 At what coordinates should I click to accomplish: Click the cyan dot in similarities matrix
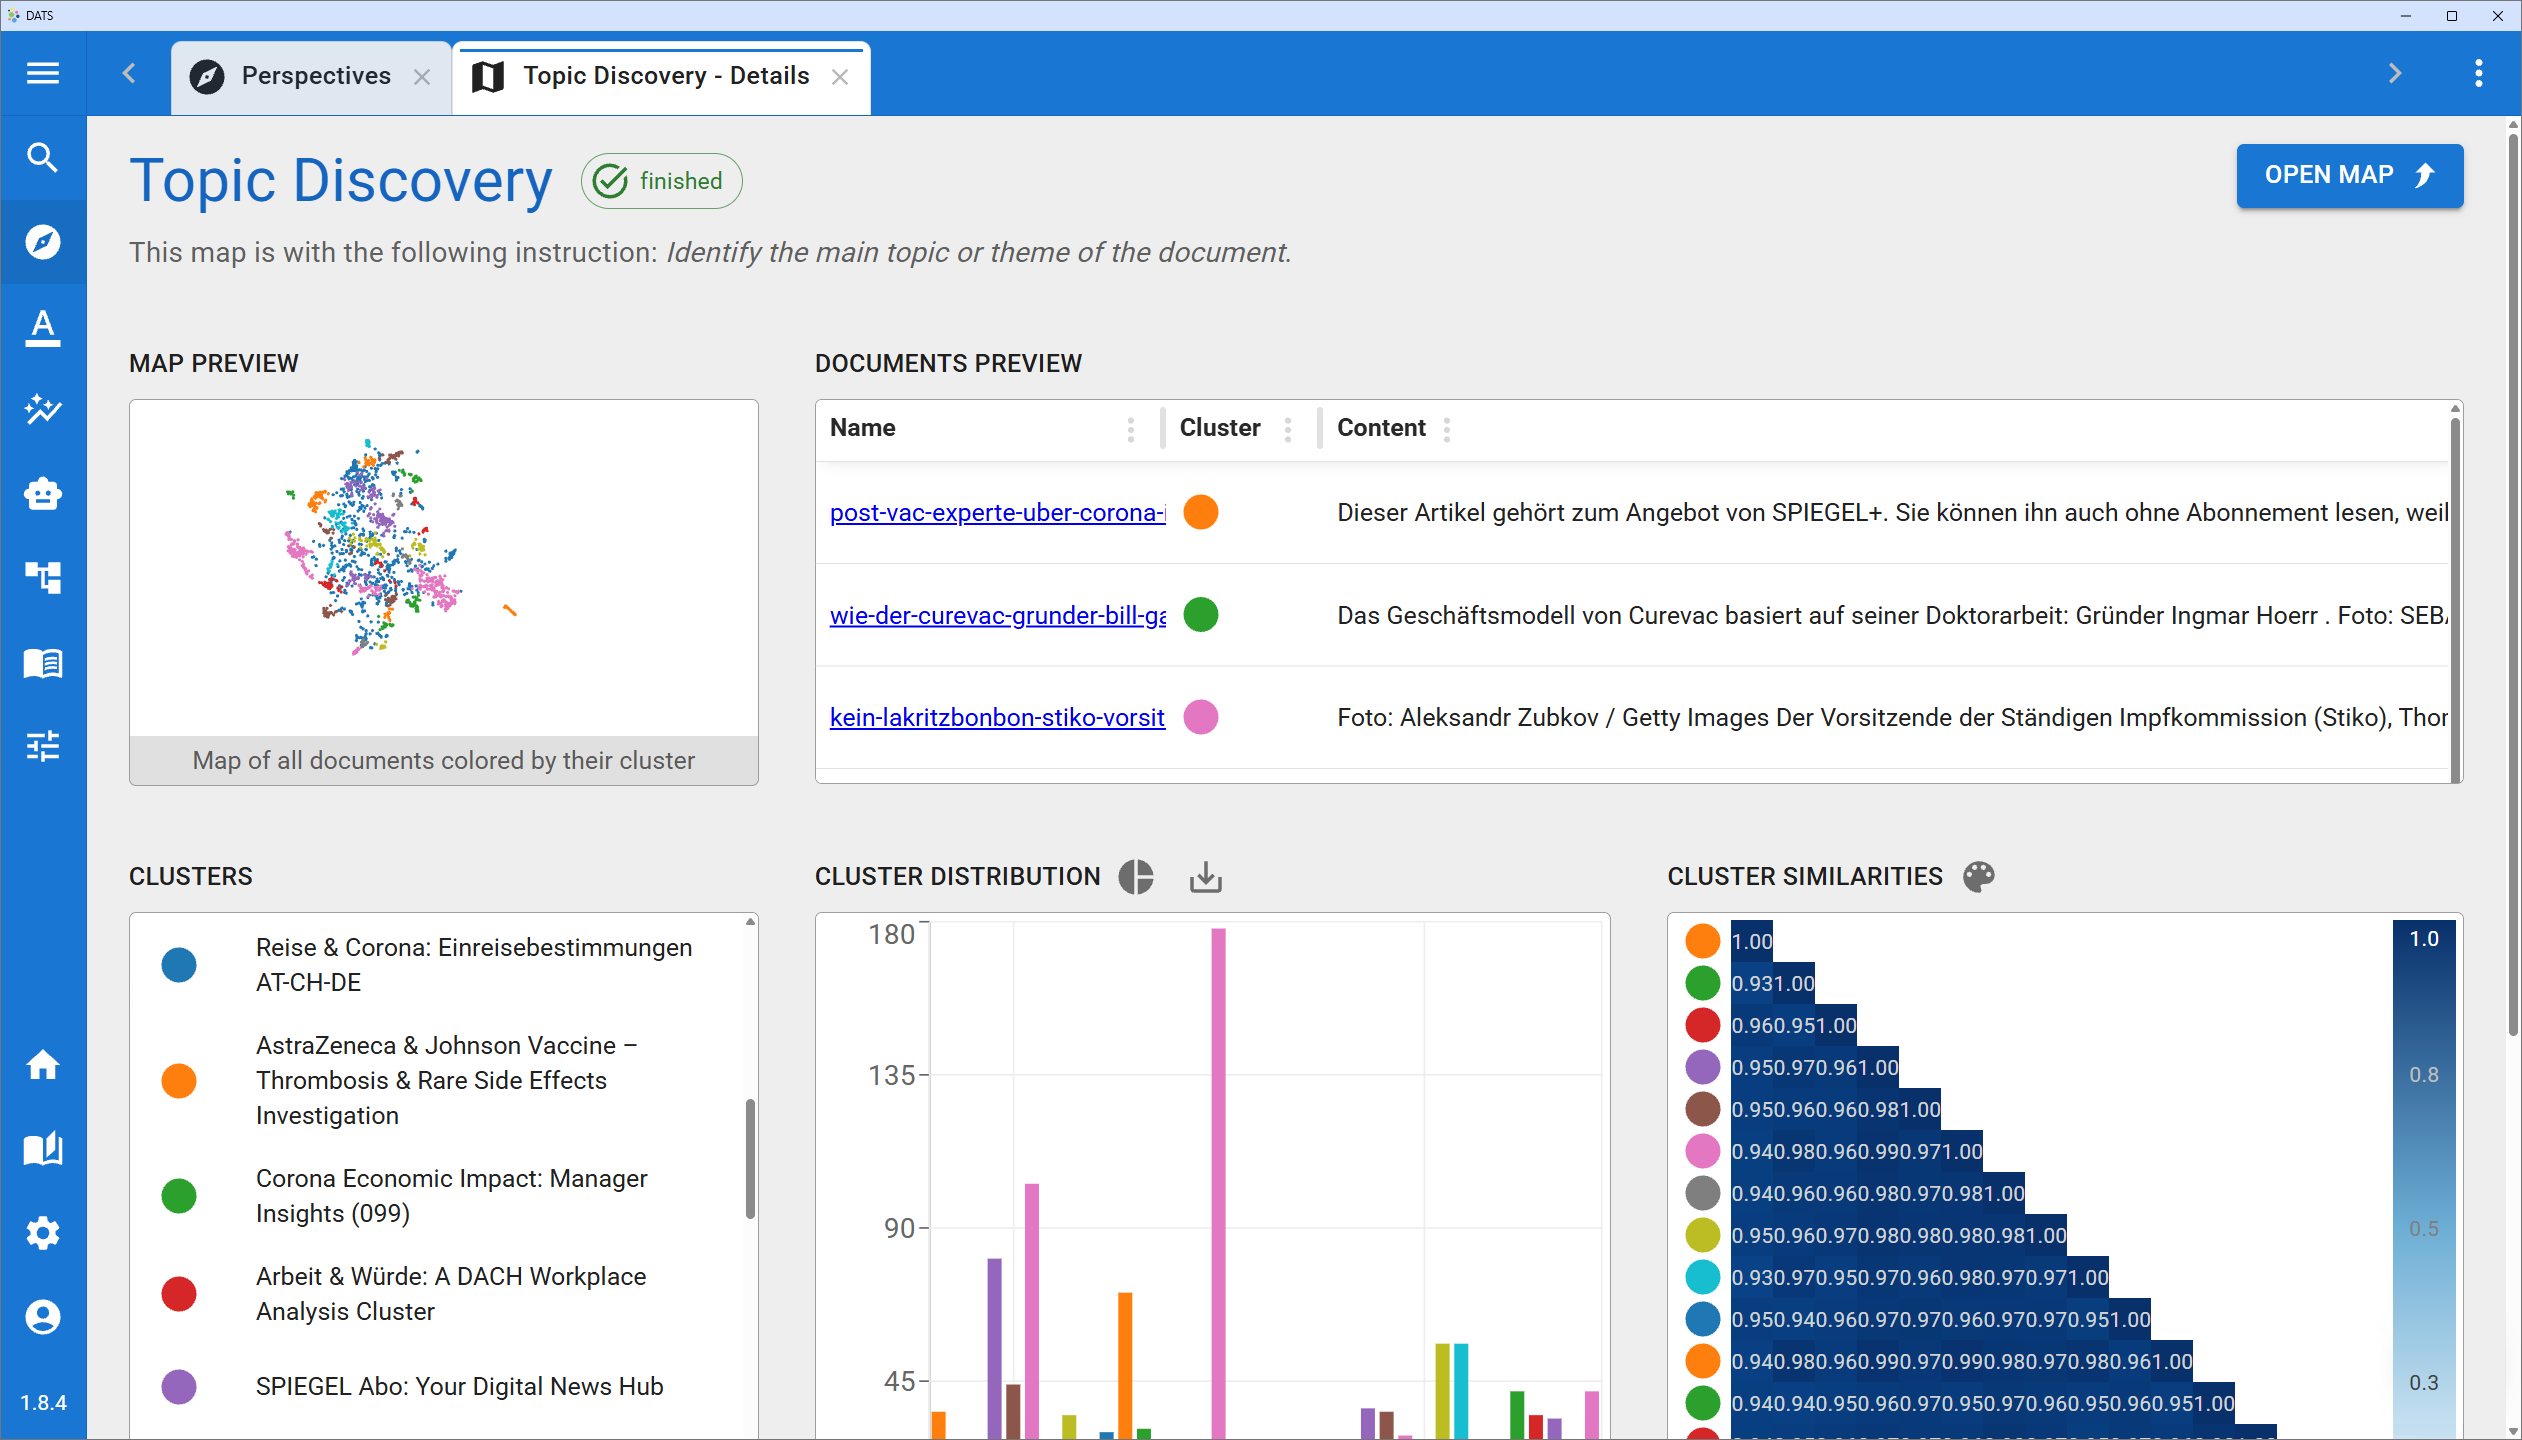[1702, 1277]
